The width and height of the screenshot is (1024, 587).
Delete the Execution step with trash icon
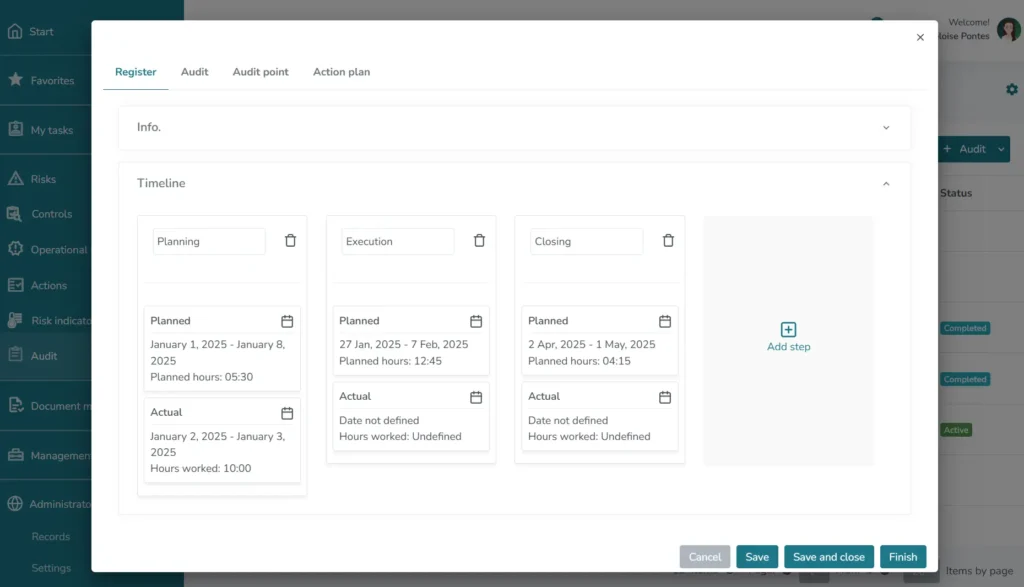(x=479, y=241)
